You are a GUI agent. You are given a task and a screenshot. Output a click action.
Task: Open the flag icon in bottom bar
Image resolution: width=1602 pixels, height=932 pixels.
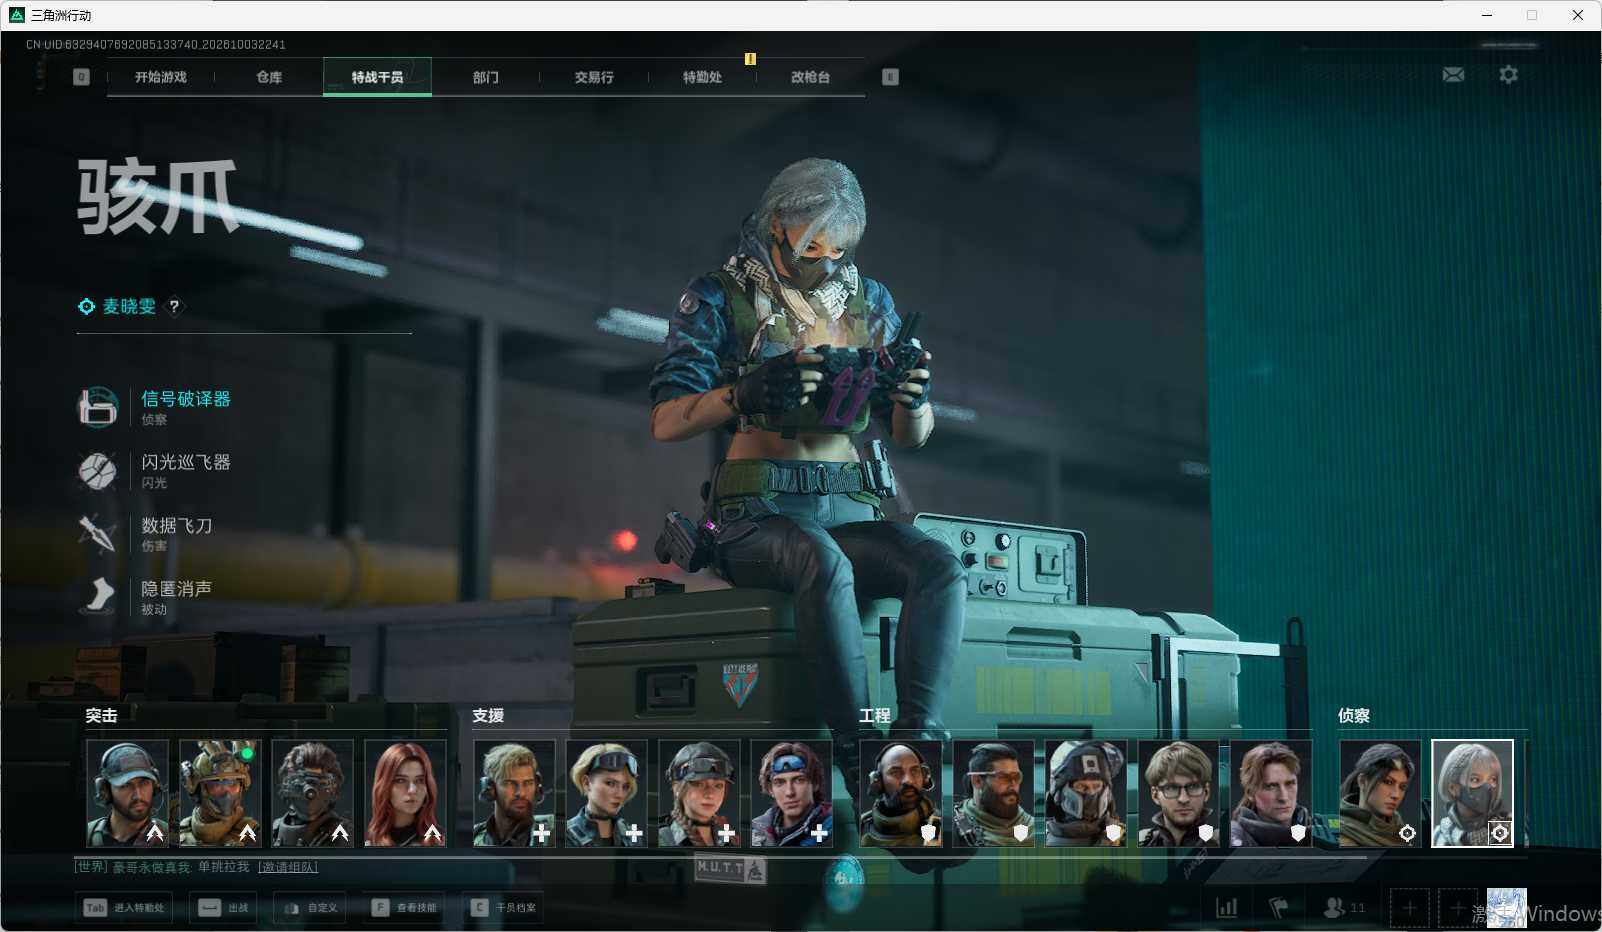[1278, 907]
